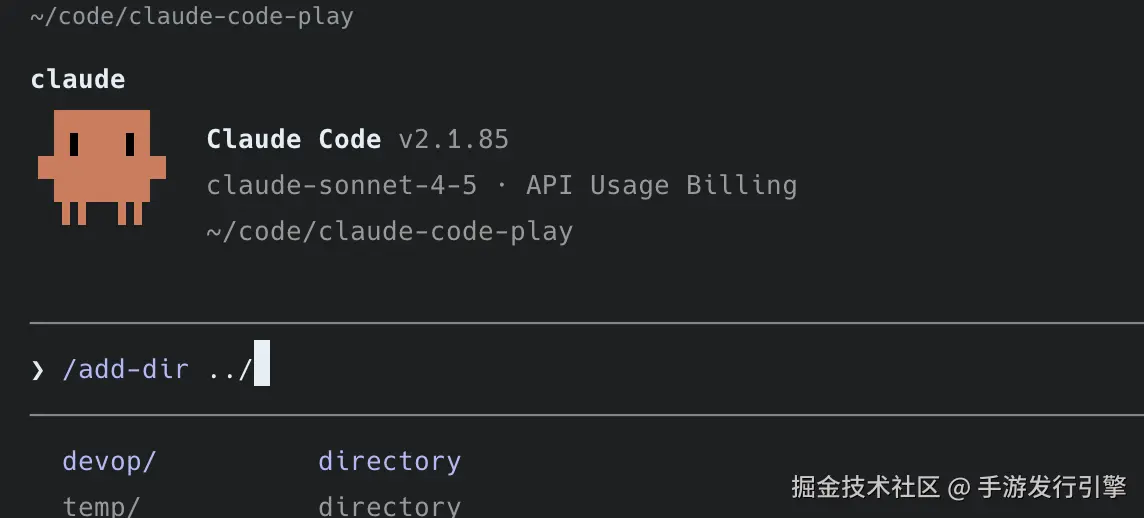The height and width of the screenshot is (518, 1144).
Task: Click the /add-dir slash command text
Action: tap(125, 369)
